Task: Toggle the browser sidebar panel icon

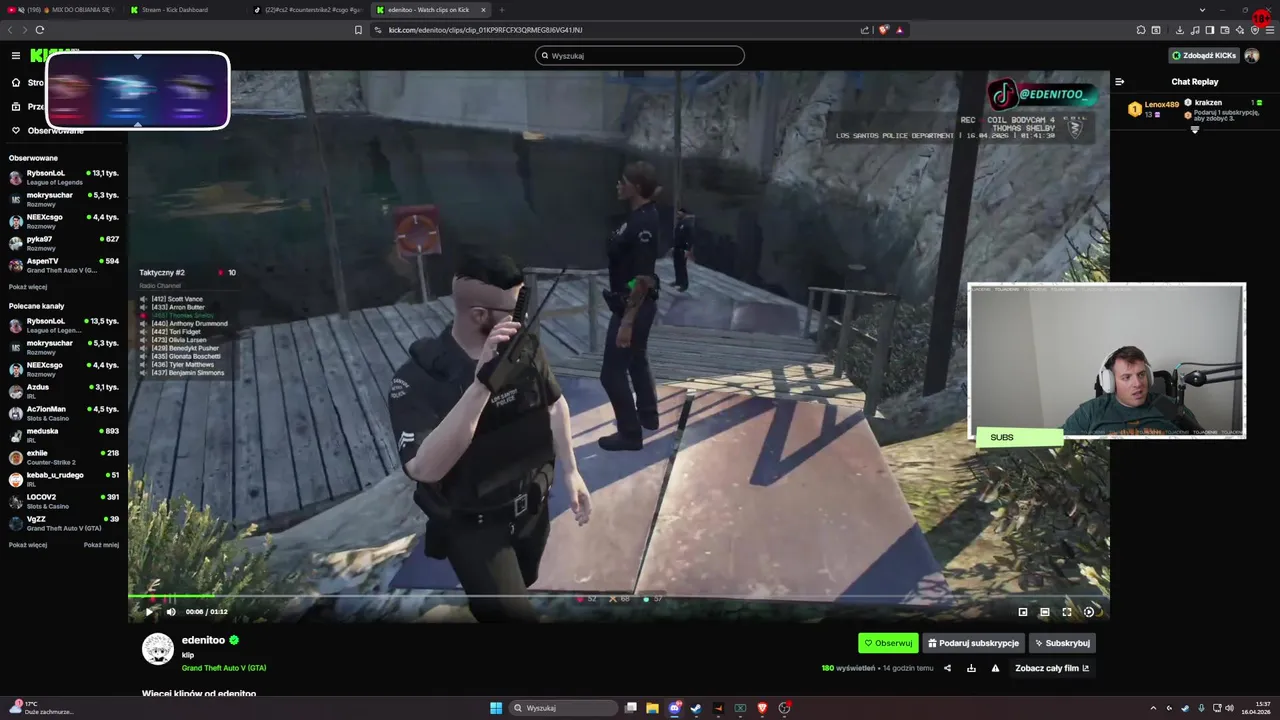Action: [x=1210, y=30]
